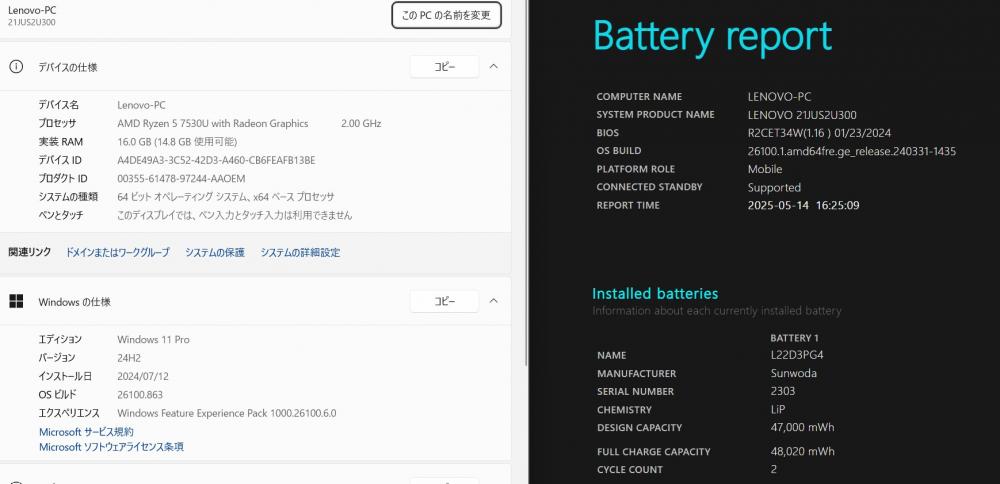Click the FULL CHARGE CAPACITY value

coord(802,451)
